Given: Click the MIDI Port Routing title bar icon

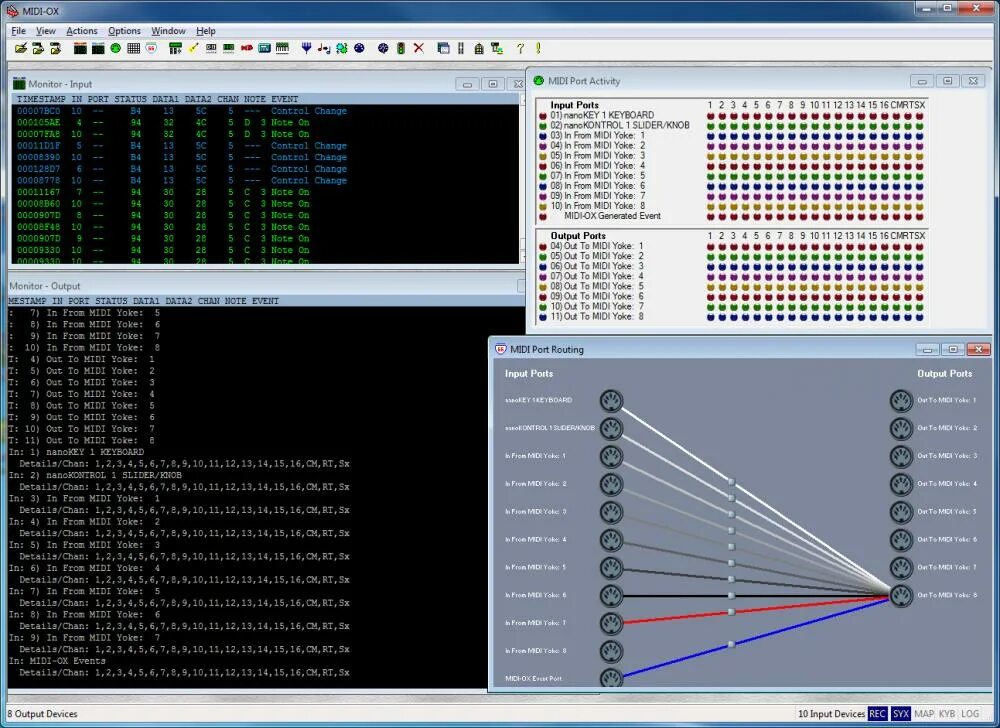Looking at the screenshot, I should [x=501, y=349].
